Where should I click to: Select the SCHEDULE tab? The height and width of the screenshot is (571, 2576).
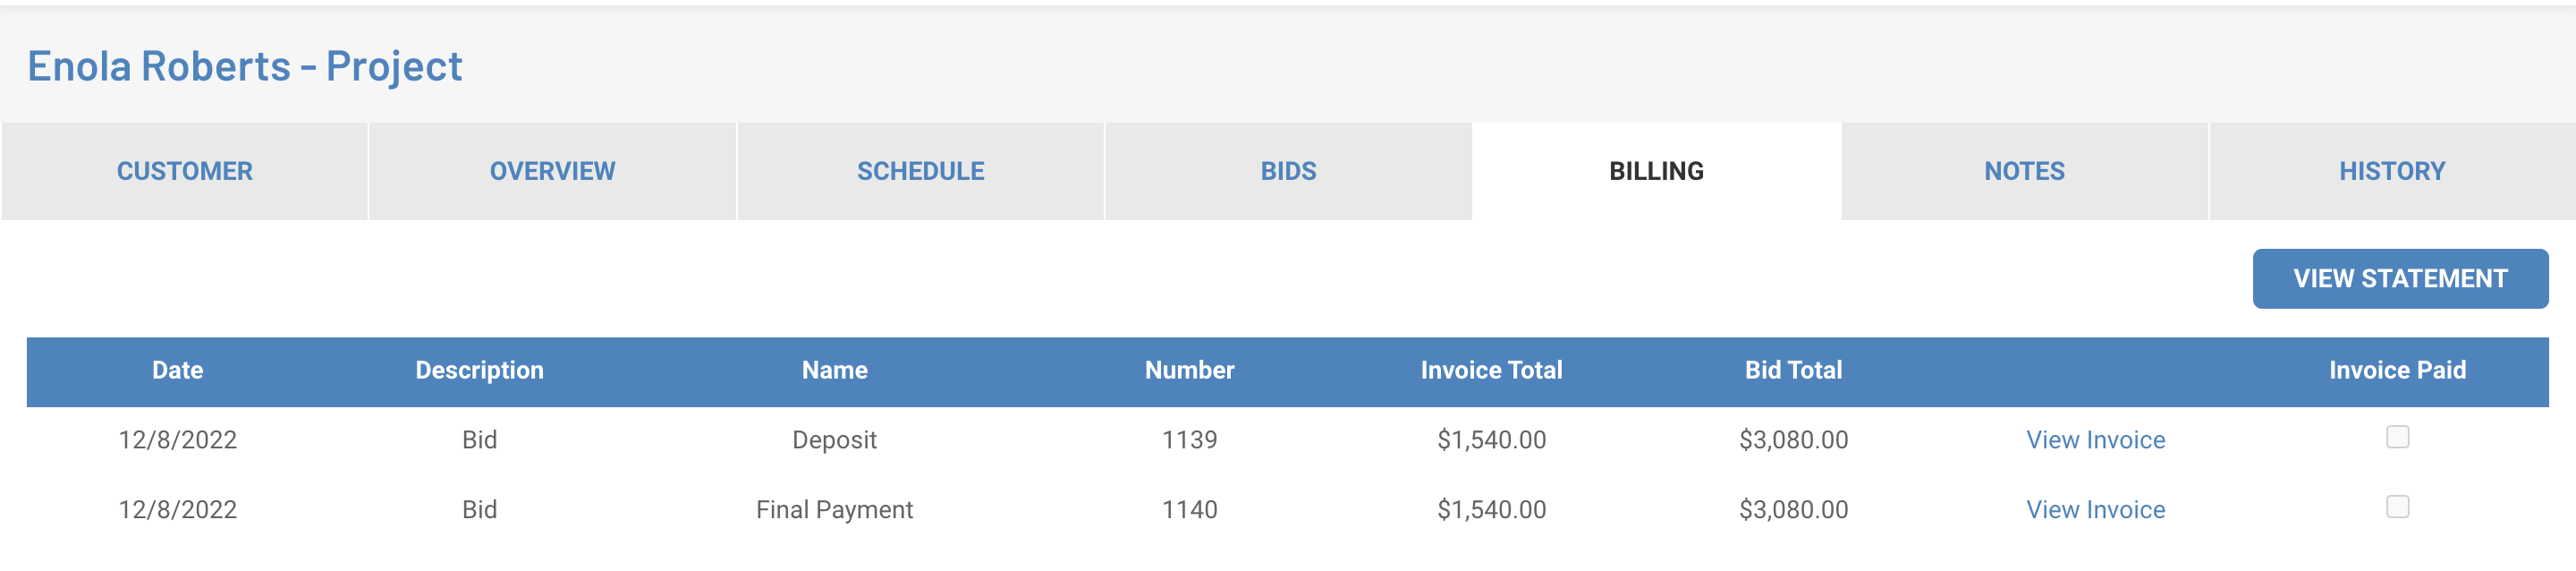920,170
